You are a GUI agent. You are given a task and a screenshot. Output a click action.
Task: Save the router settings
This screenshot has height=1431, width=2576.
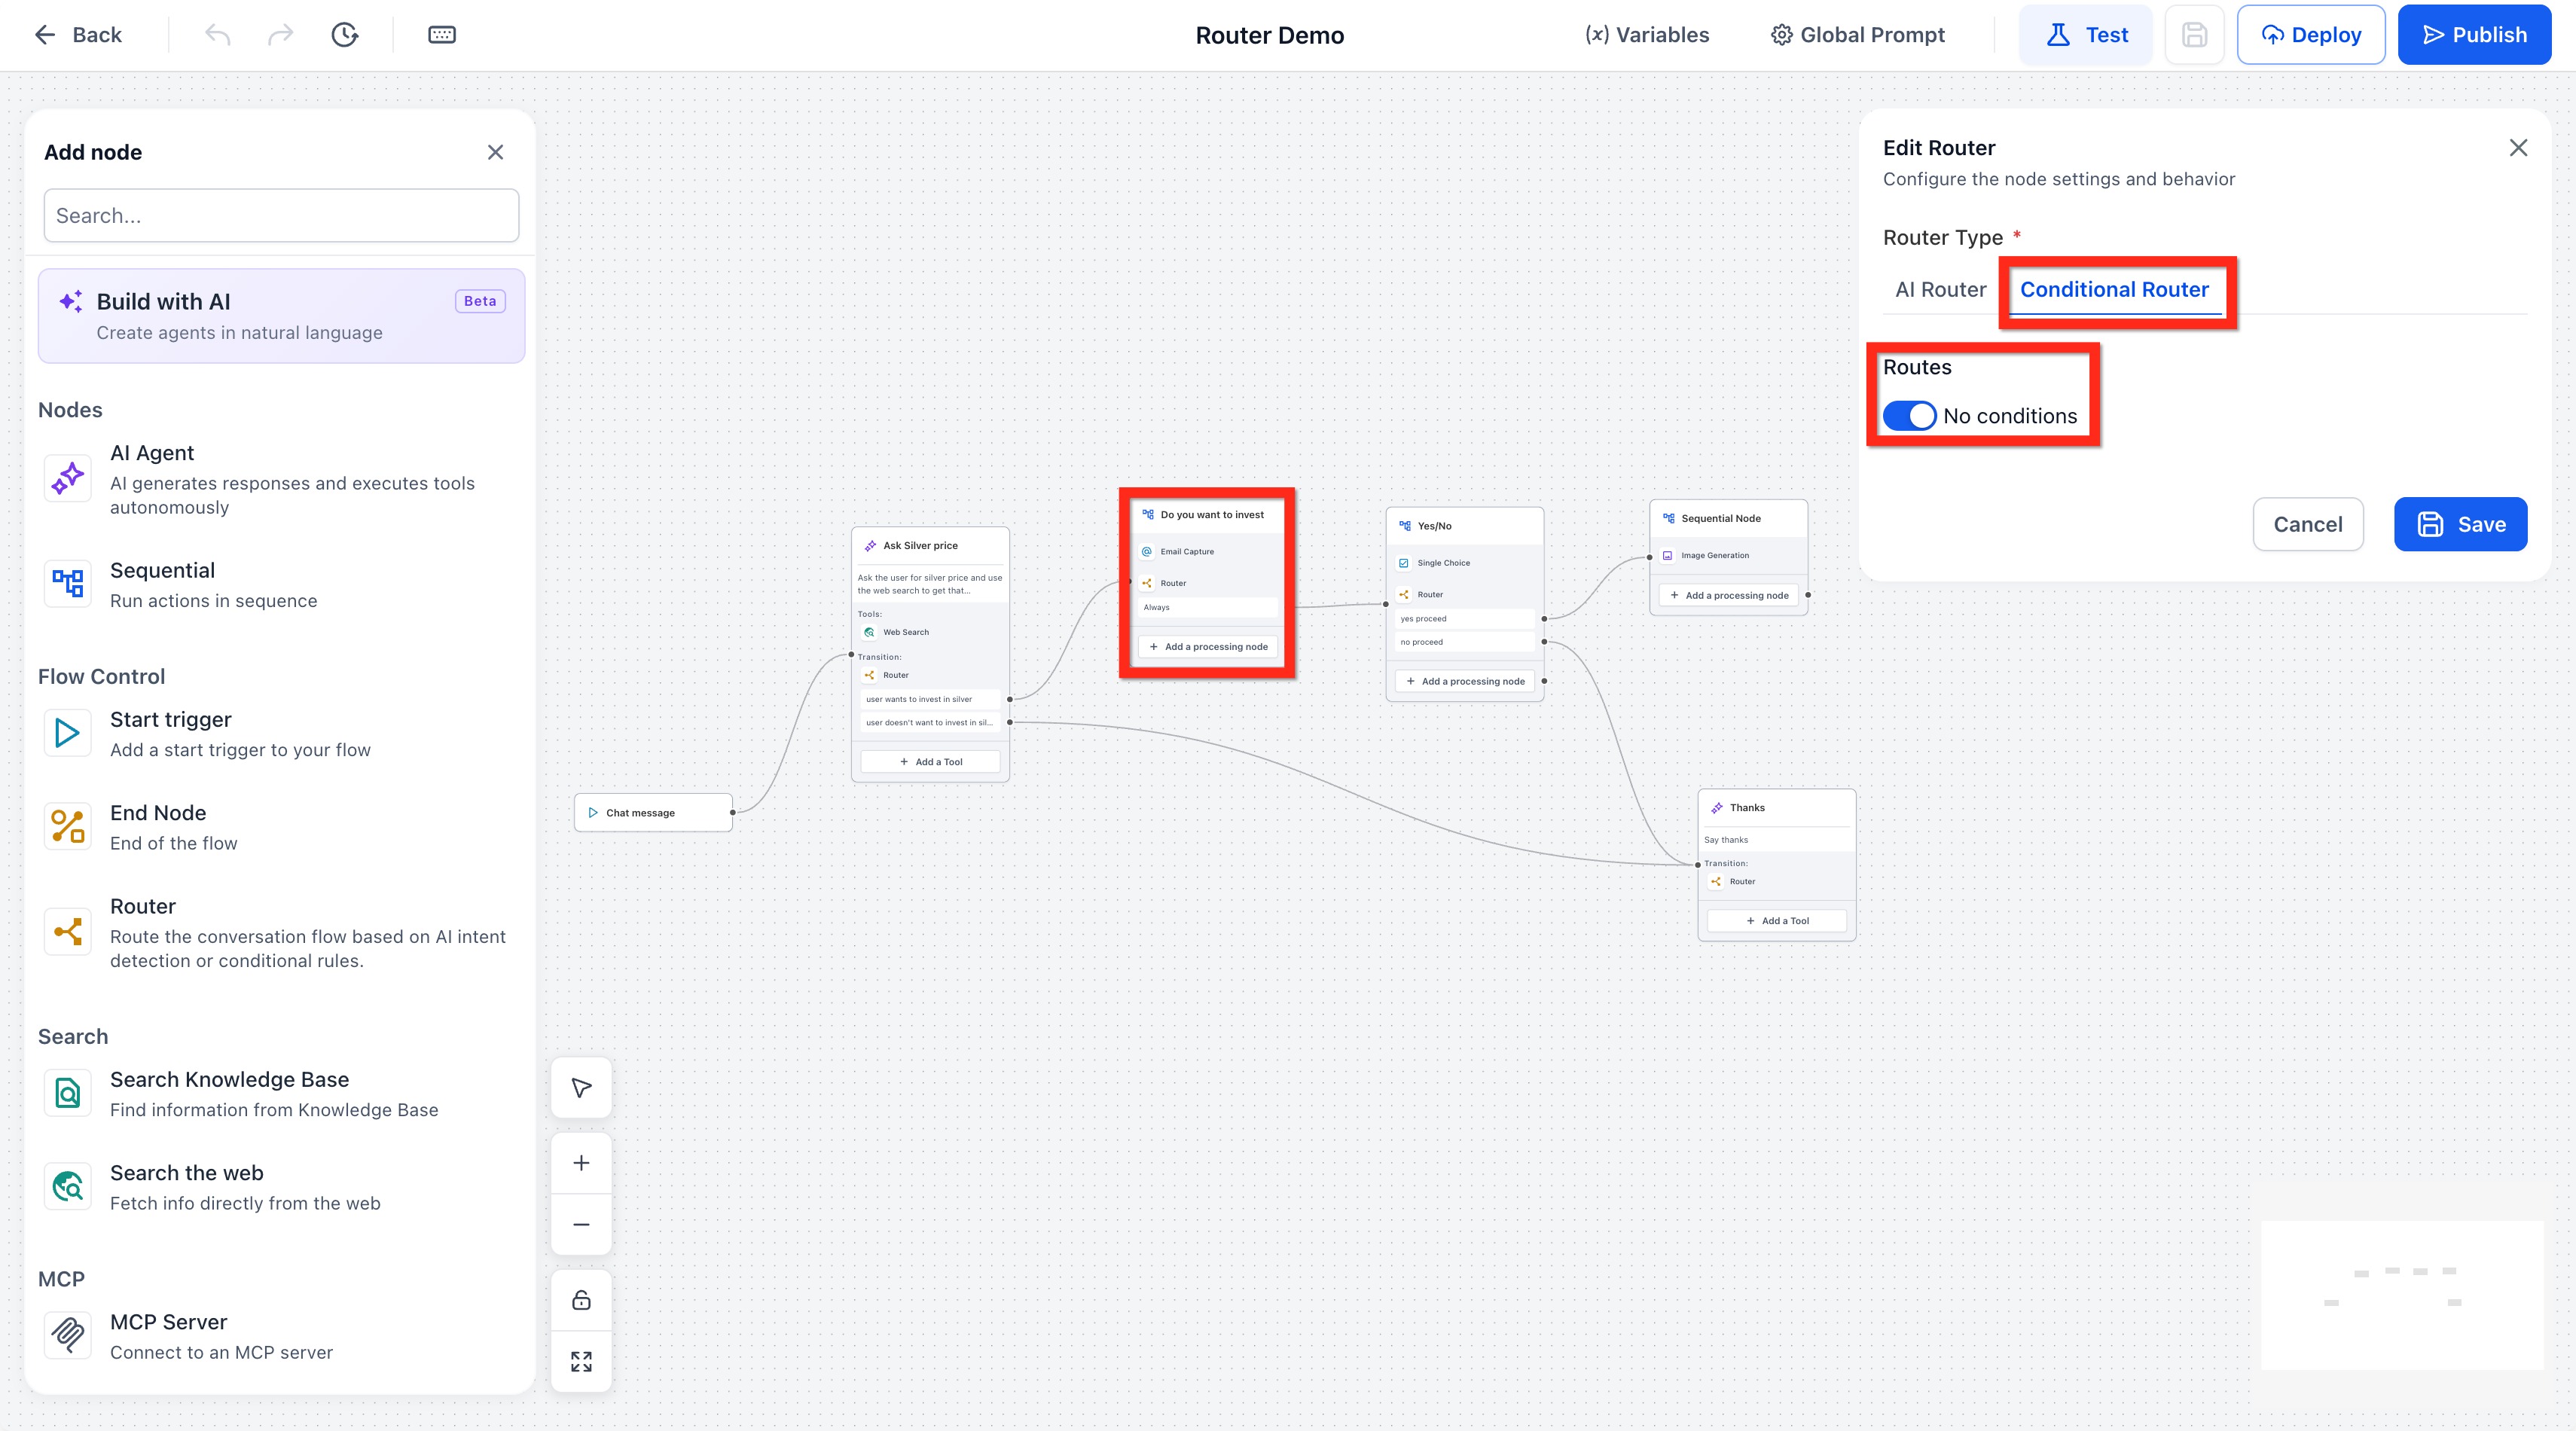click(x=2460, y=524)
